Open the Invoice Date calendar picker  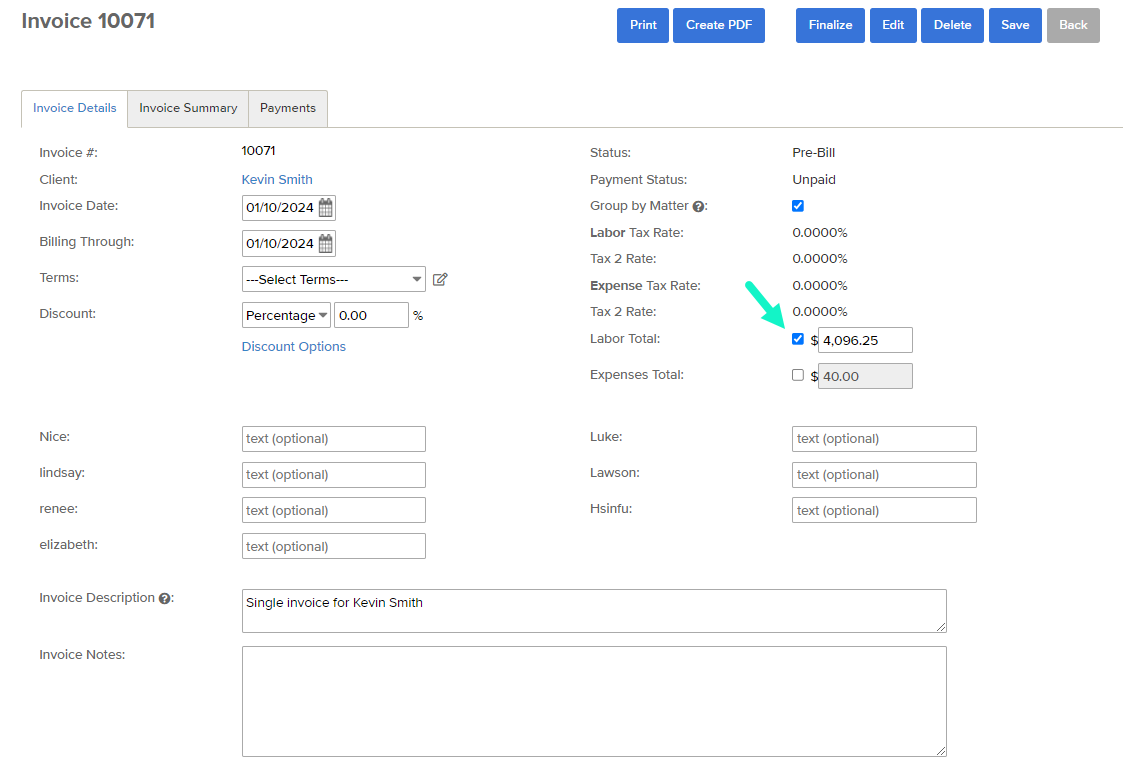tap(326, 208)
